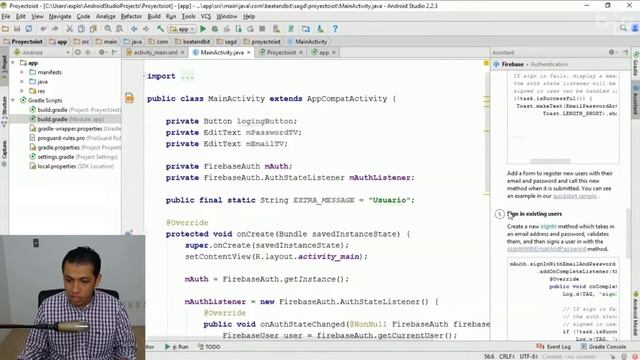Click the Make Project hammer icon
This screenshot has width=640, height=360.
coord(160,29)
